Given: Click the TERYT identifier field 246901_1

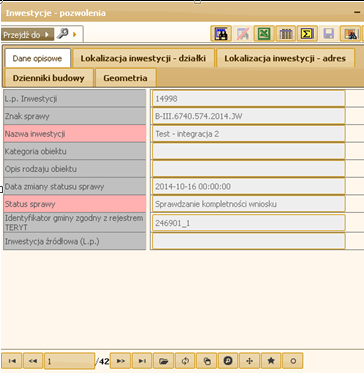Looking at the screenshot, I should pyautogui.click(x=248, y=223).
